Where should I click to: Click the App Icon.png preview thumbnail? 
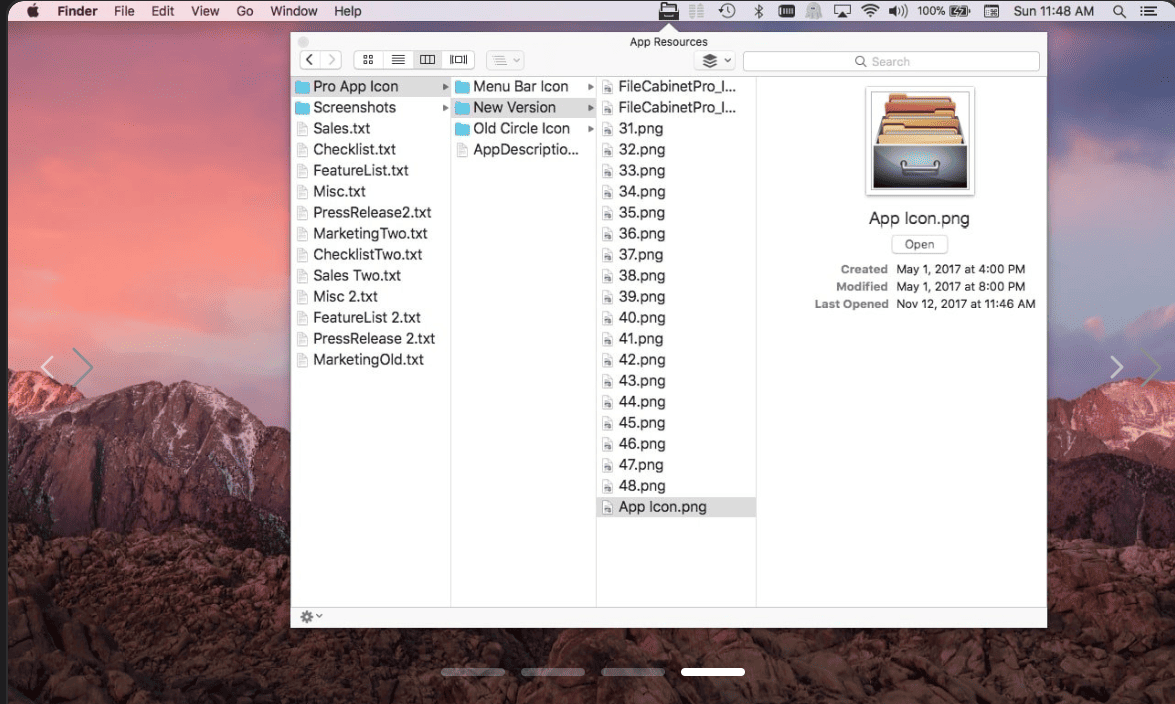[x=920, y=141]
